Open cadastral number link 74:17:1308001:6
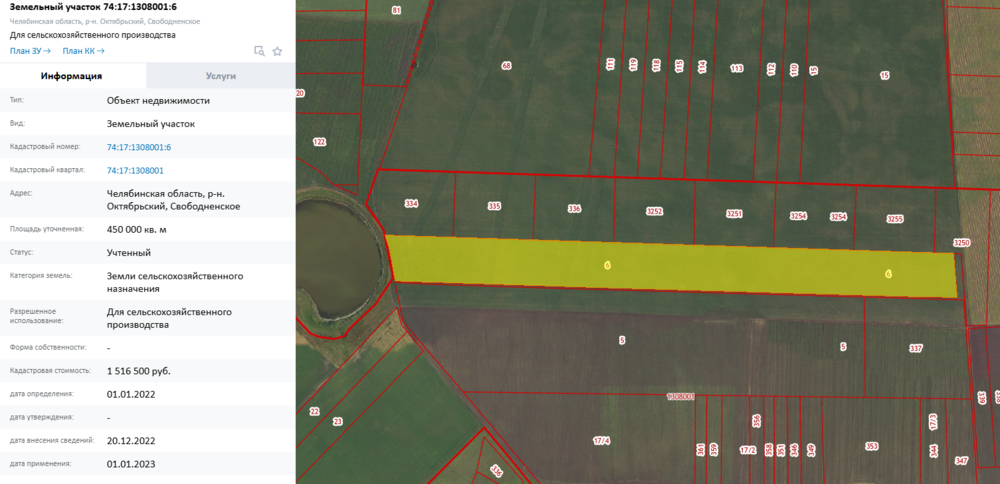 pos(139,147)
